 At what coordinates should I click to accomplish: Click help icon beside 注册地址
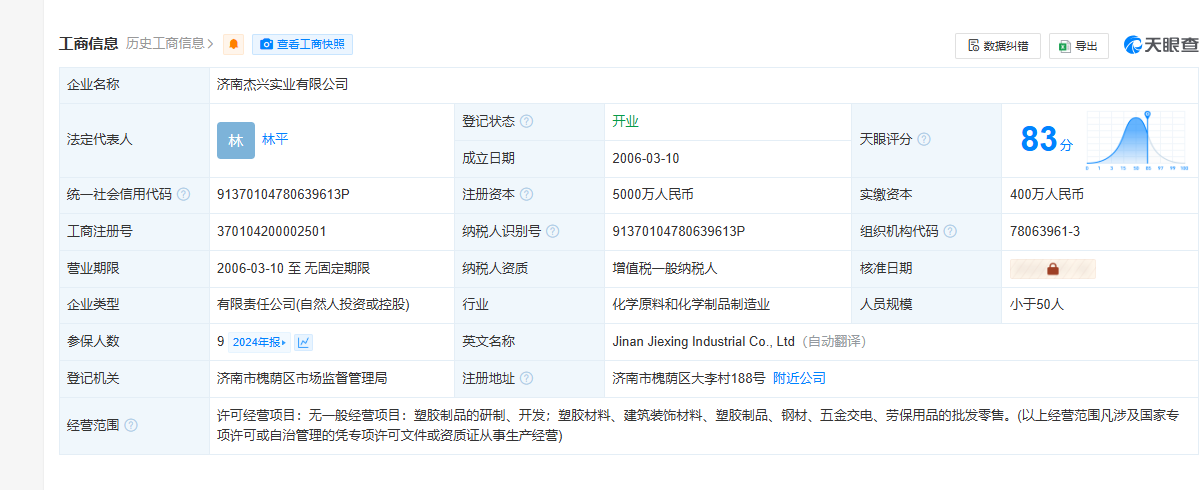click(527, 378)
